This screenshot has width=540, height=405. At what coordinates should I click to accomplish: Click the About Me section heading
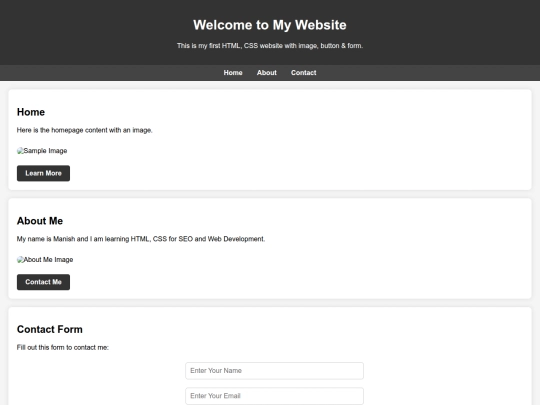point(40,221)
